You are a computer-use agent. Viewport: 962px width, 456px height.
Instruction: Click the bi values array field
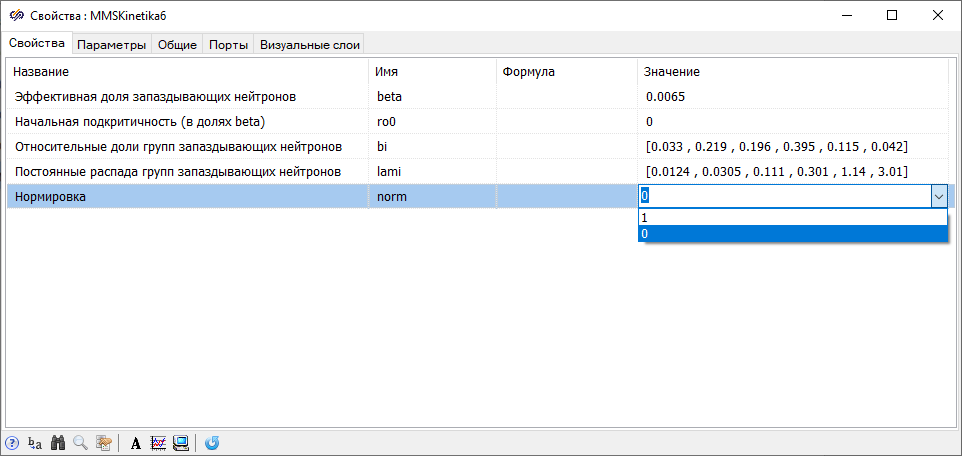coord(776,147)
